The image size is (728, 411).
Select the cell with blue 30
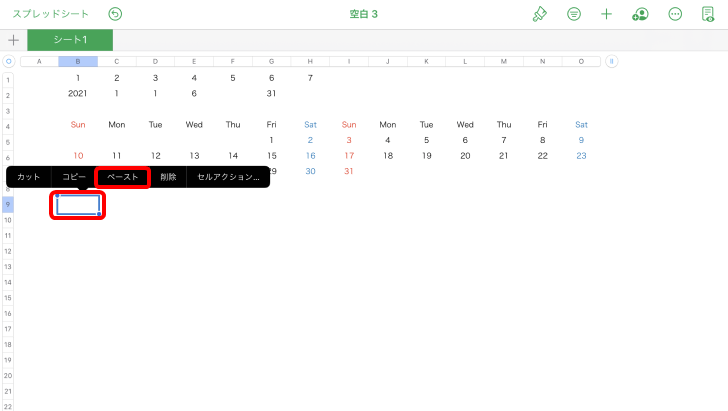310,171
